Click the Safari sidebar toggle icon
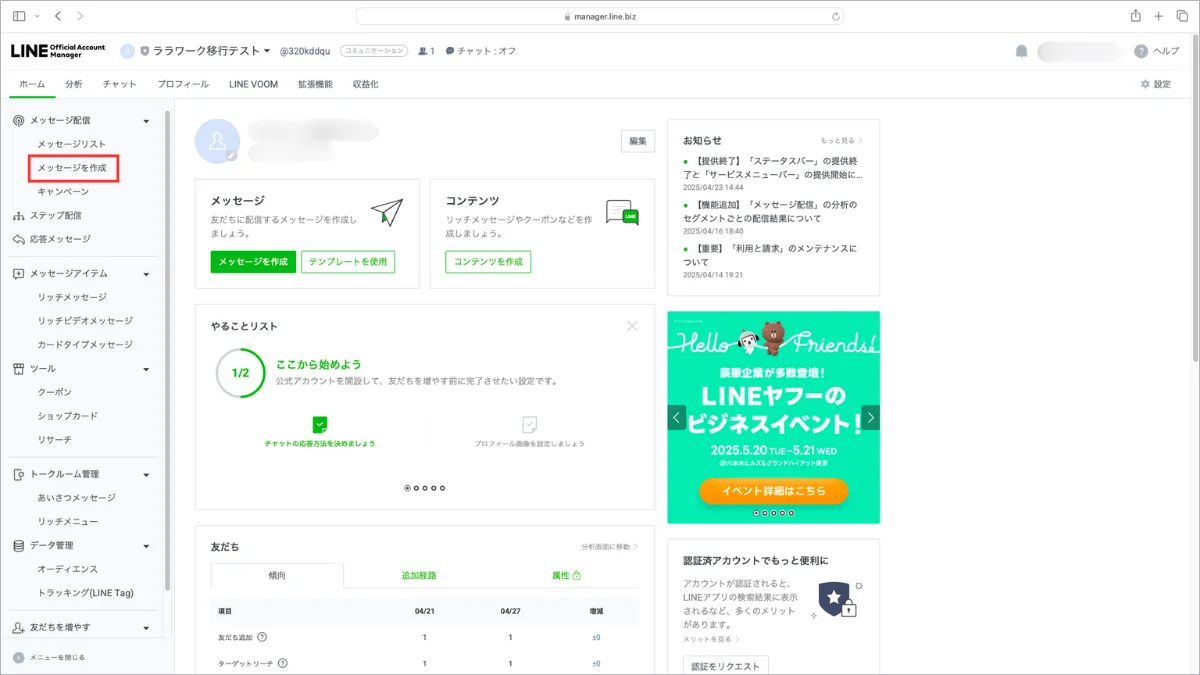Image resolution: width=1200 pixels, height=675 pixels. 19,16
